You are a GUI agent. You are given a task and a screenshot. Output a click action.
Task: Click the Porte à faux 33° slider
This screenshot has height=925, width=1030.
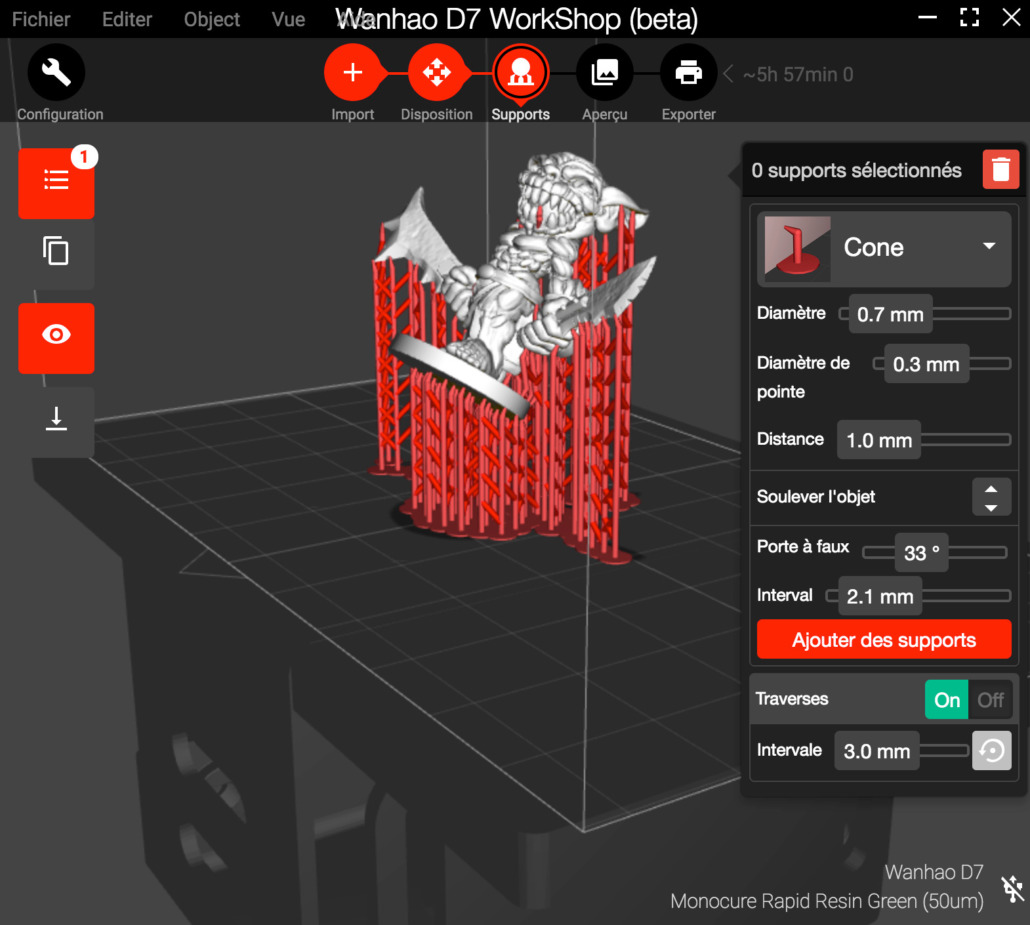click(x=935, y=553)
